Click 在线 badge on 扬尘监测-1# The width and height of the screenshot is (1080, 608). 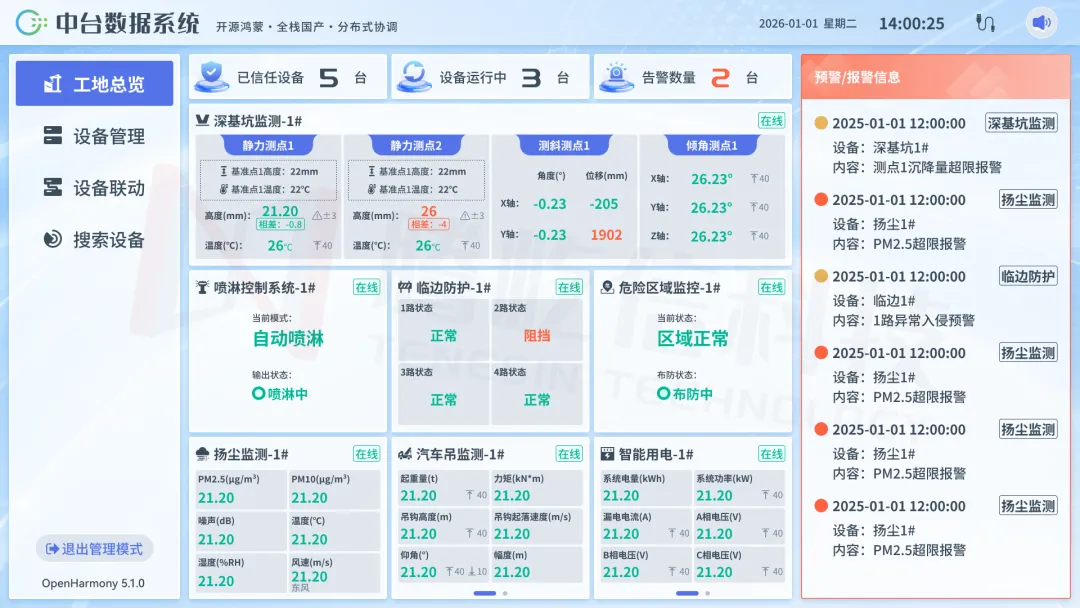click(x=366, y=454)
